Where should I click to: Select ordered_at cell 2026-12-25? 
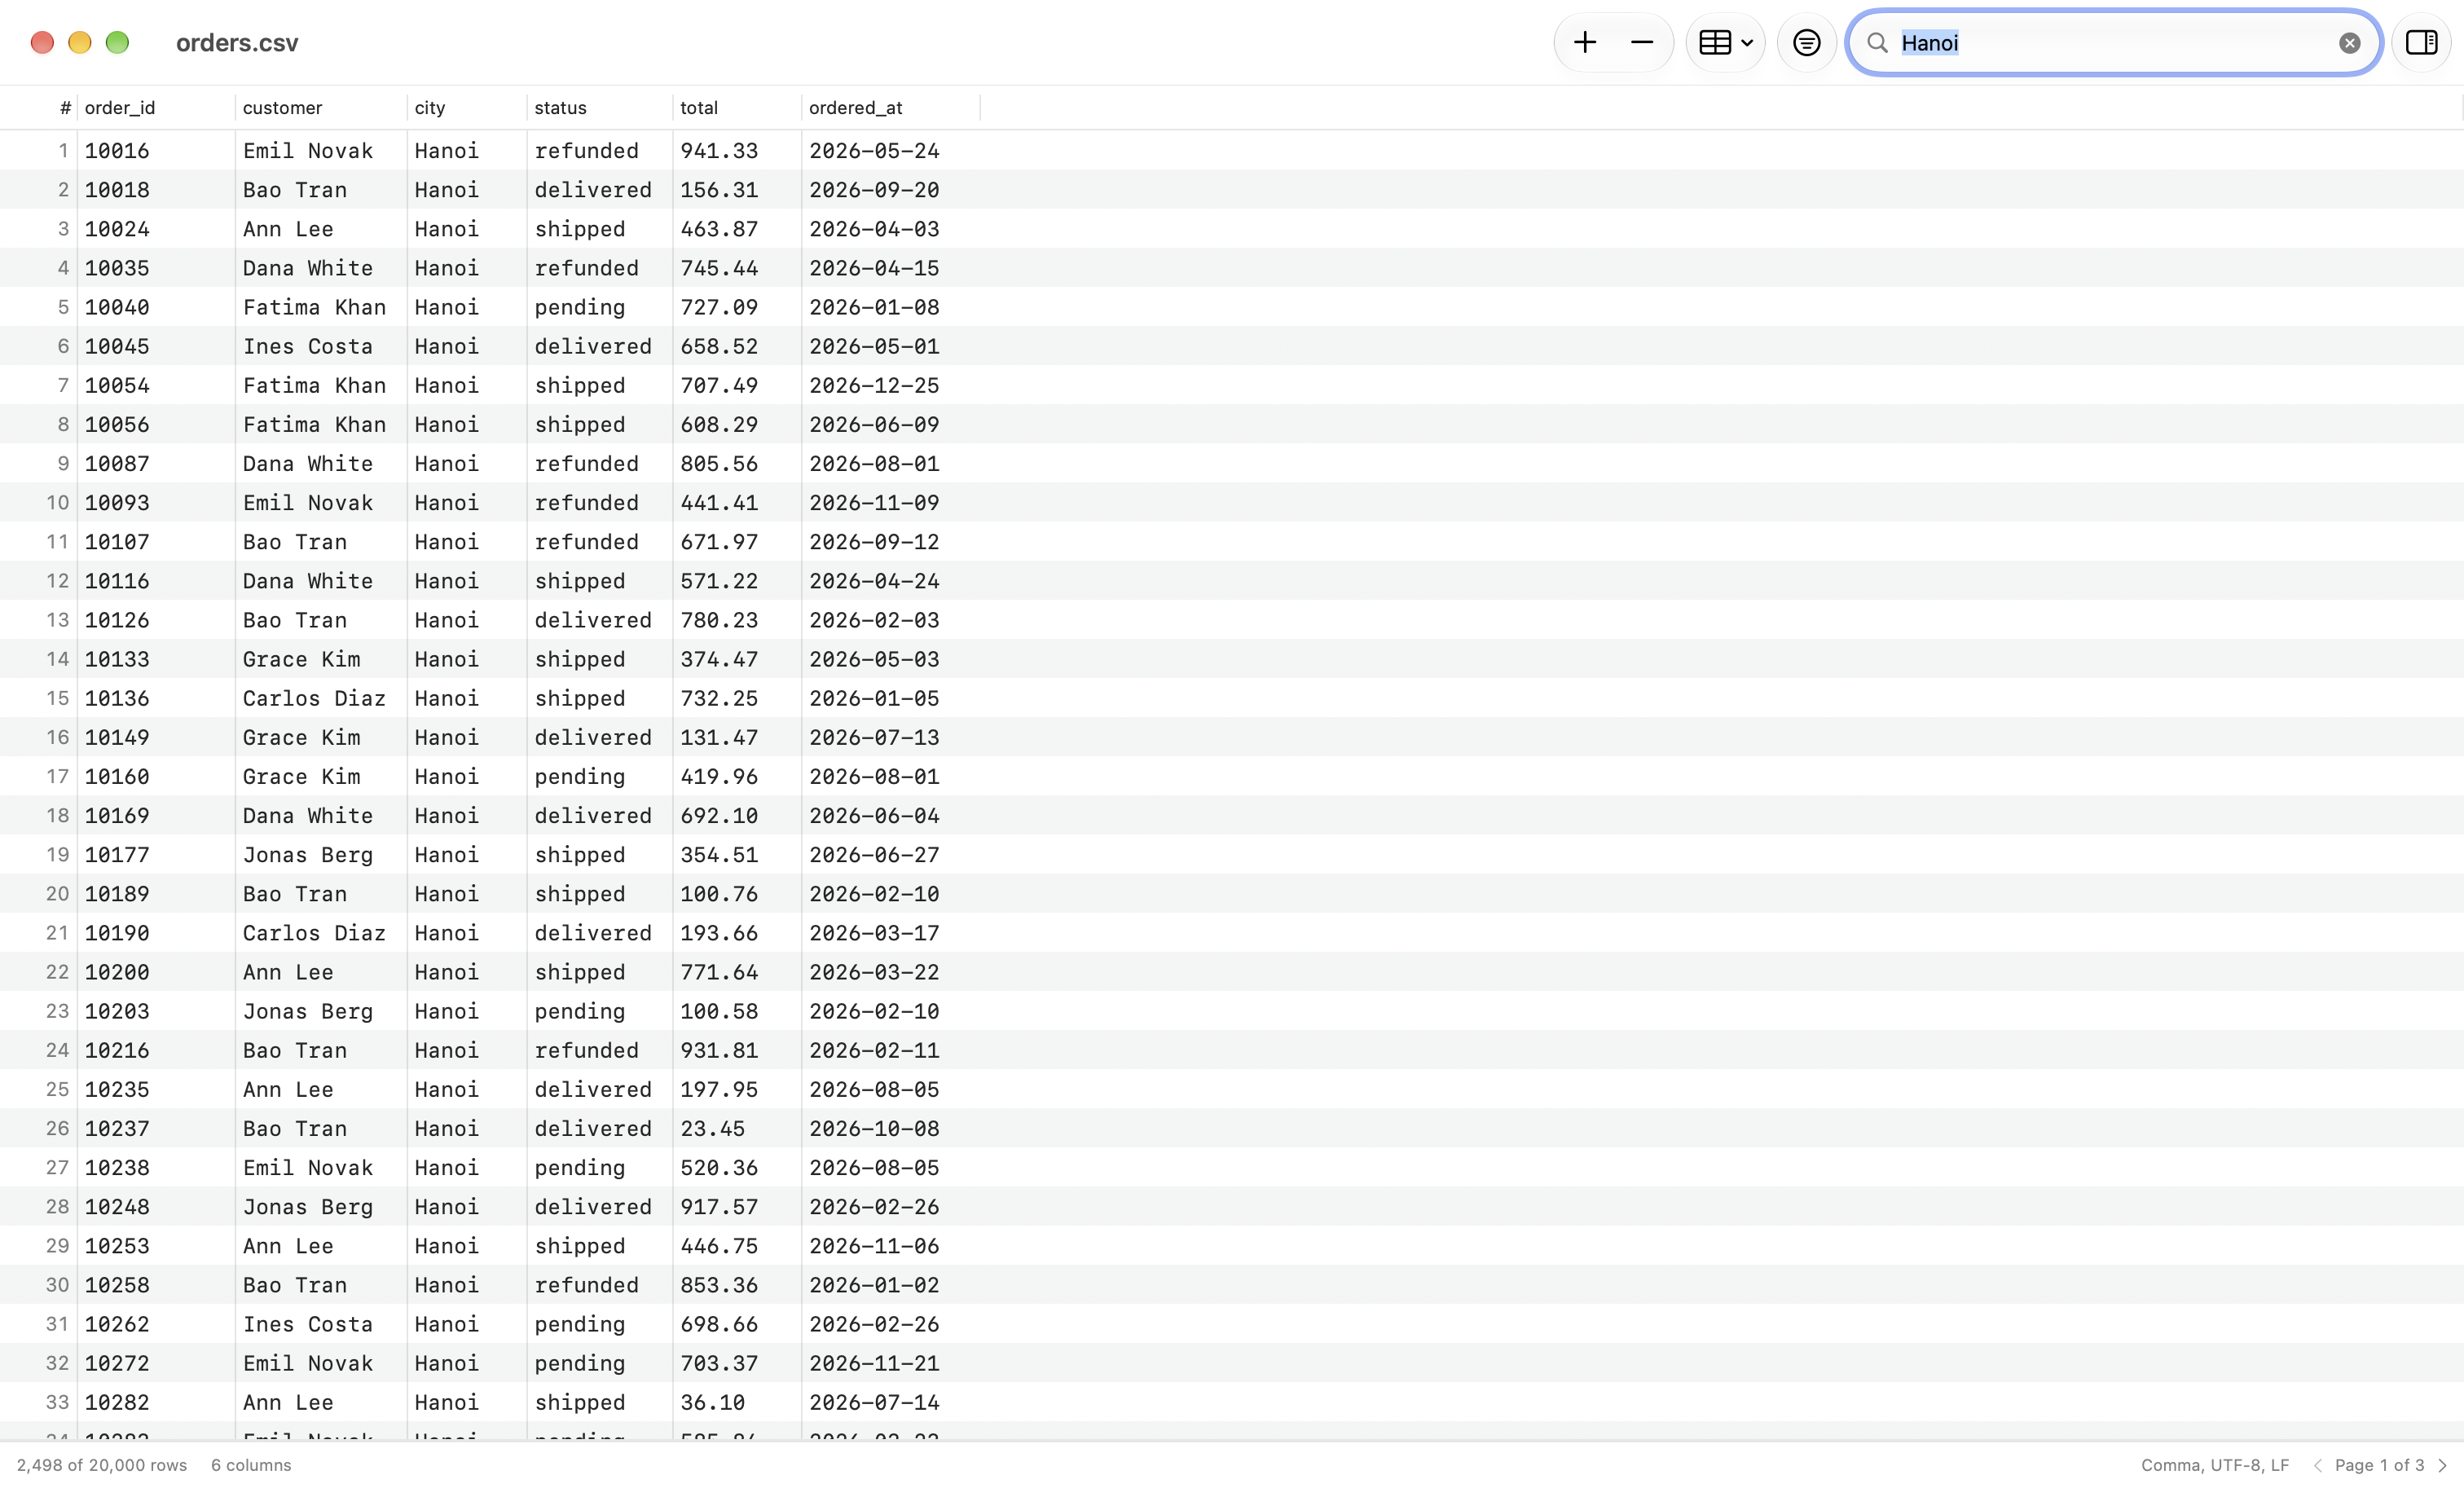click(x=891, y=385)
